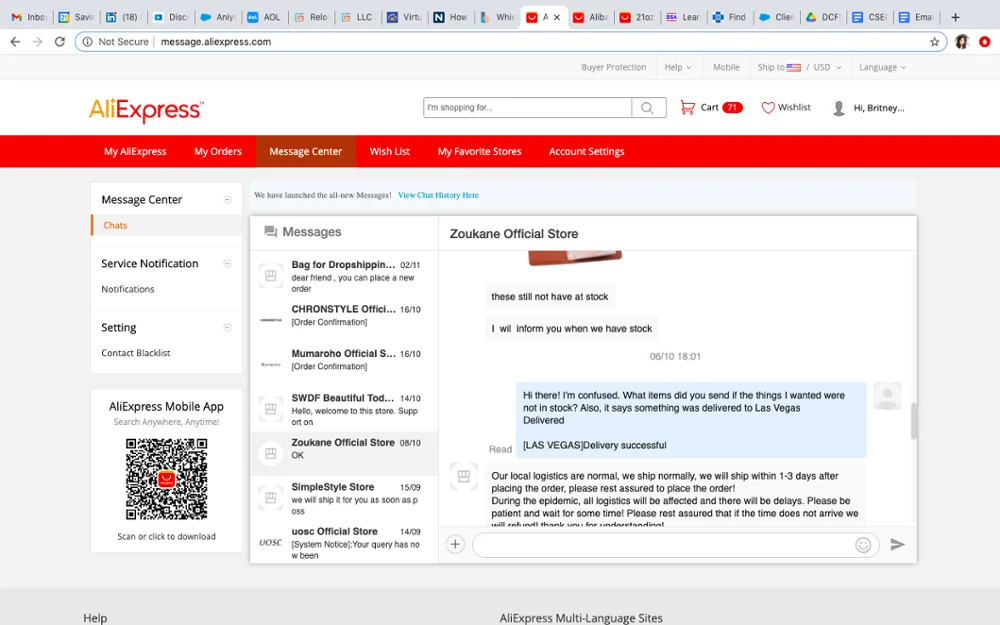The image size is (1000, 625).
Task: Click the Chrome profile picture icon
Action: [x=962, y=41]
